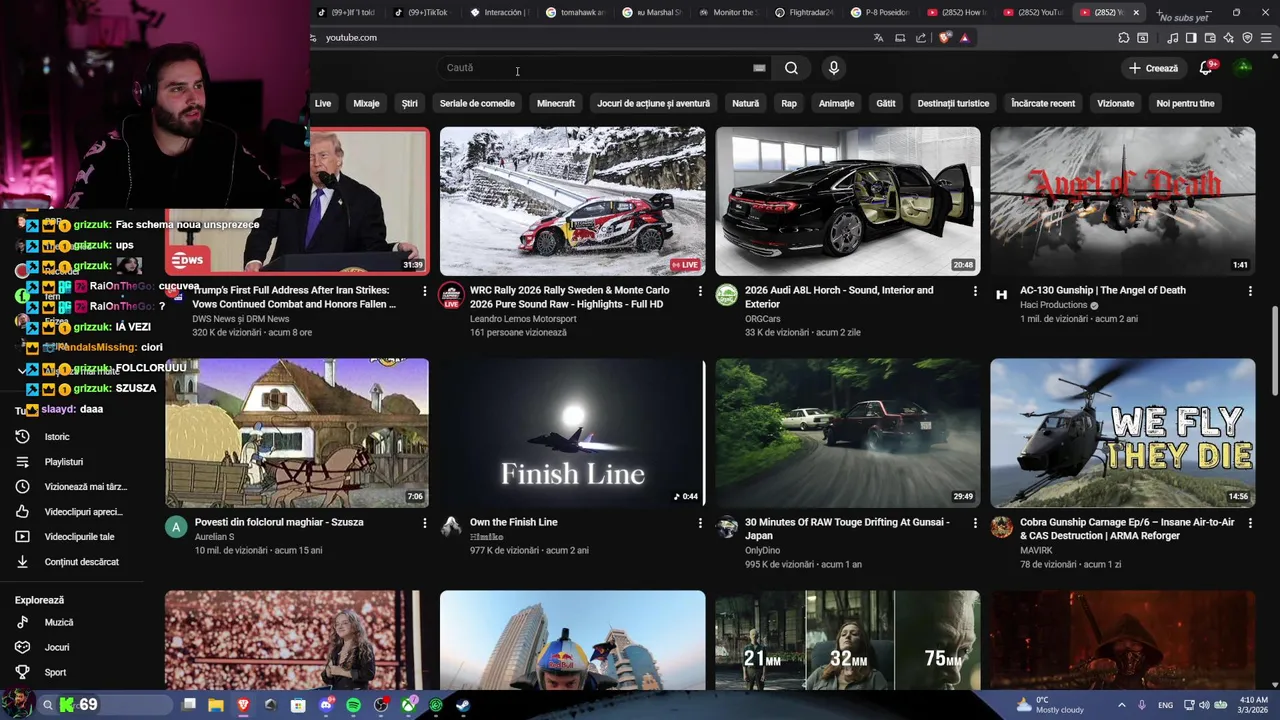Open options for AC-130 Gunship video

(1250, 291)
